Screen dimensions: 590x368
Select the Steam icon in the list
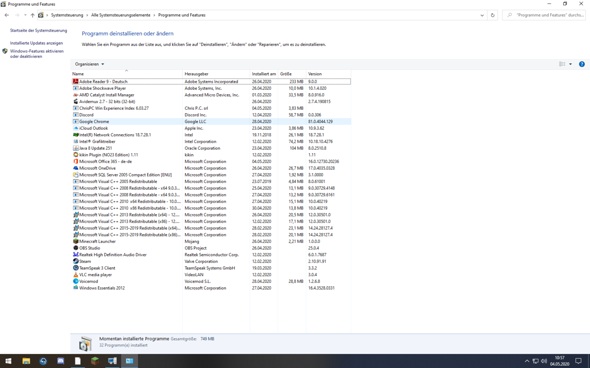75,261
